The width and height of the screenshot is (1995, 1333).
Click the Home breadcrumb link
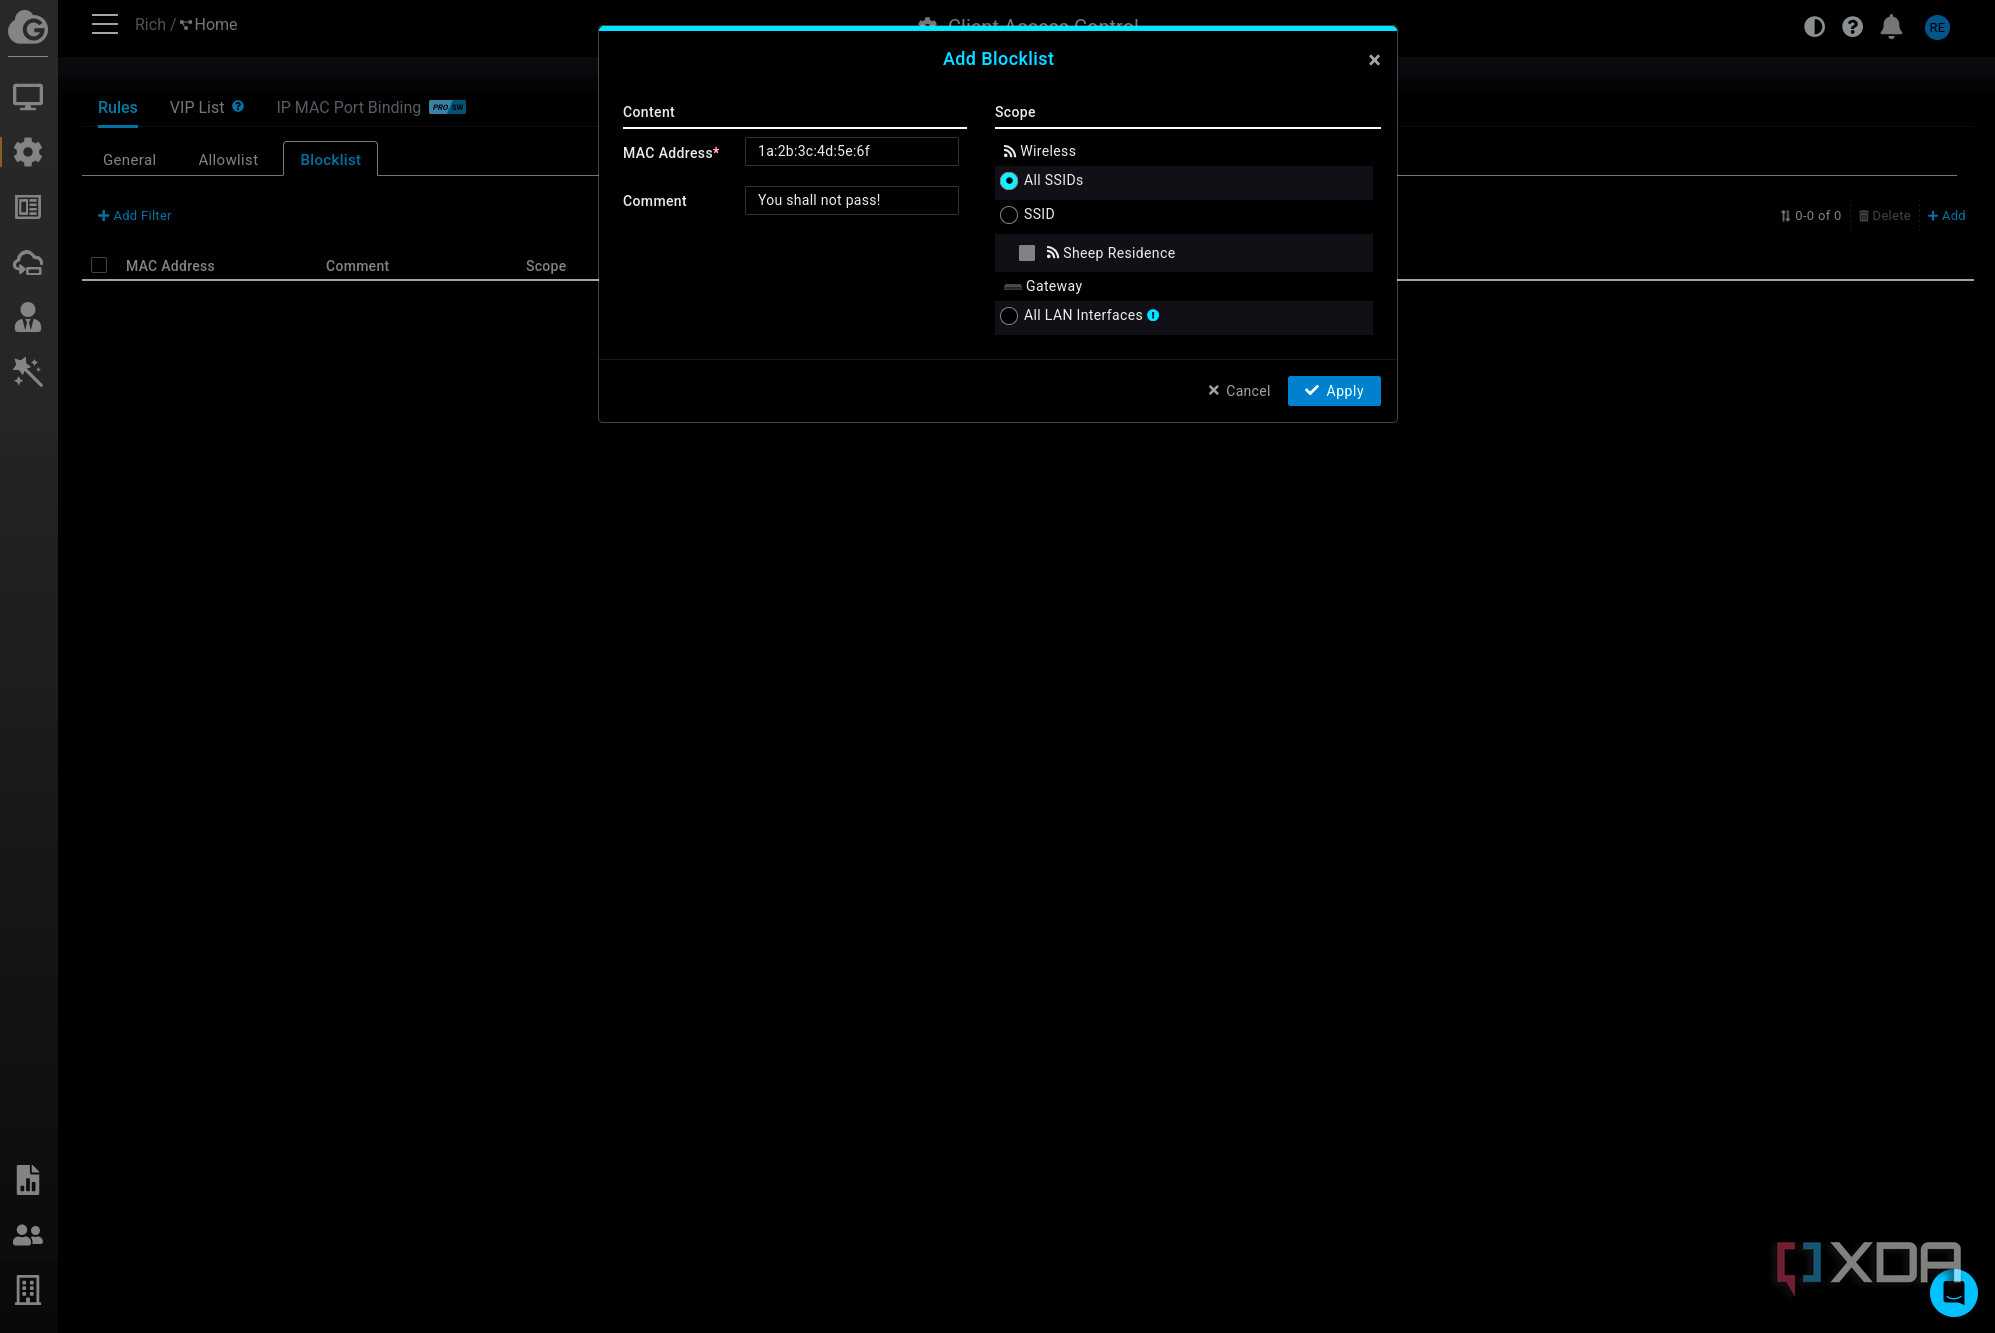209,24
